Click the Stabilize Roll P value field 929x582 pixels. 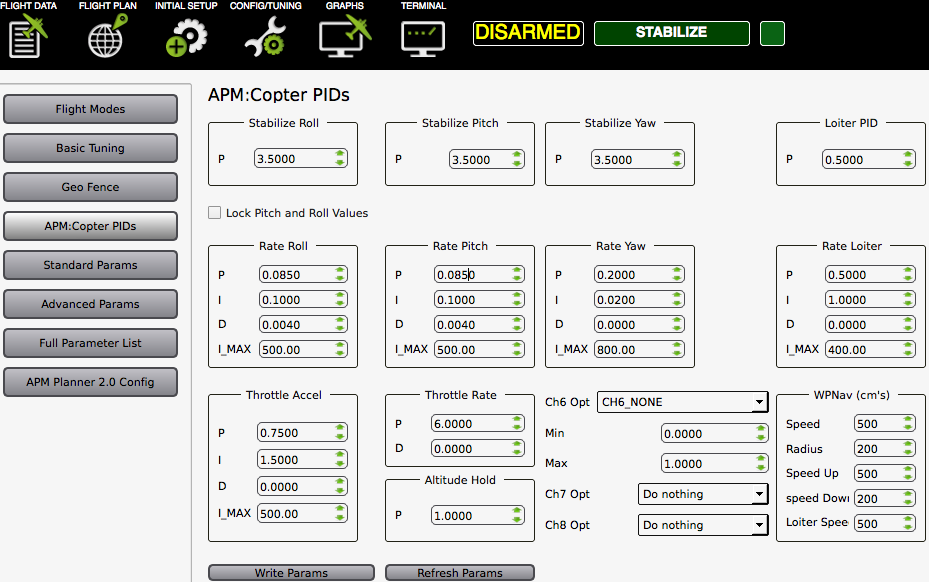300,159
